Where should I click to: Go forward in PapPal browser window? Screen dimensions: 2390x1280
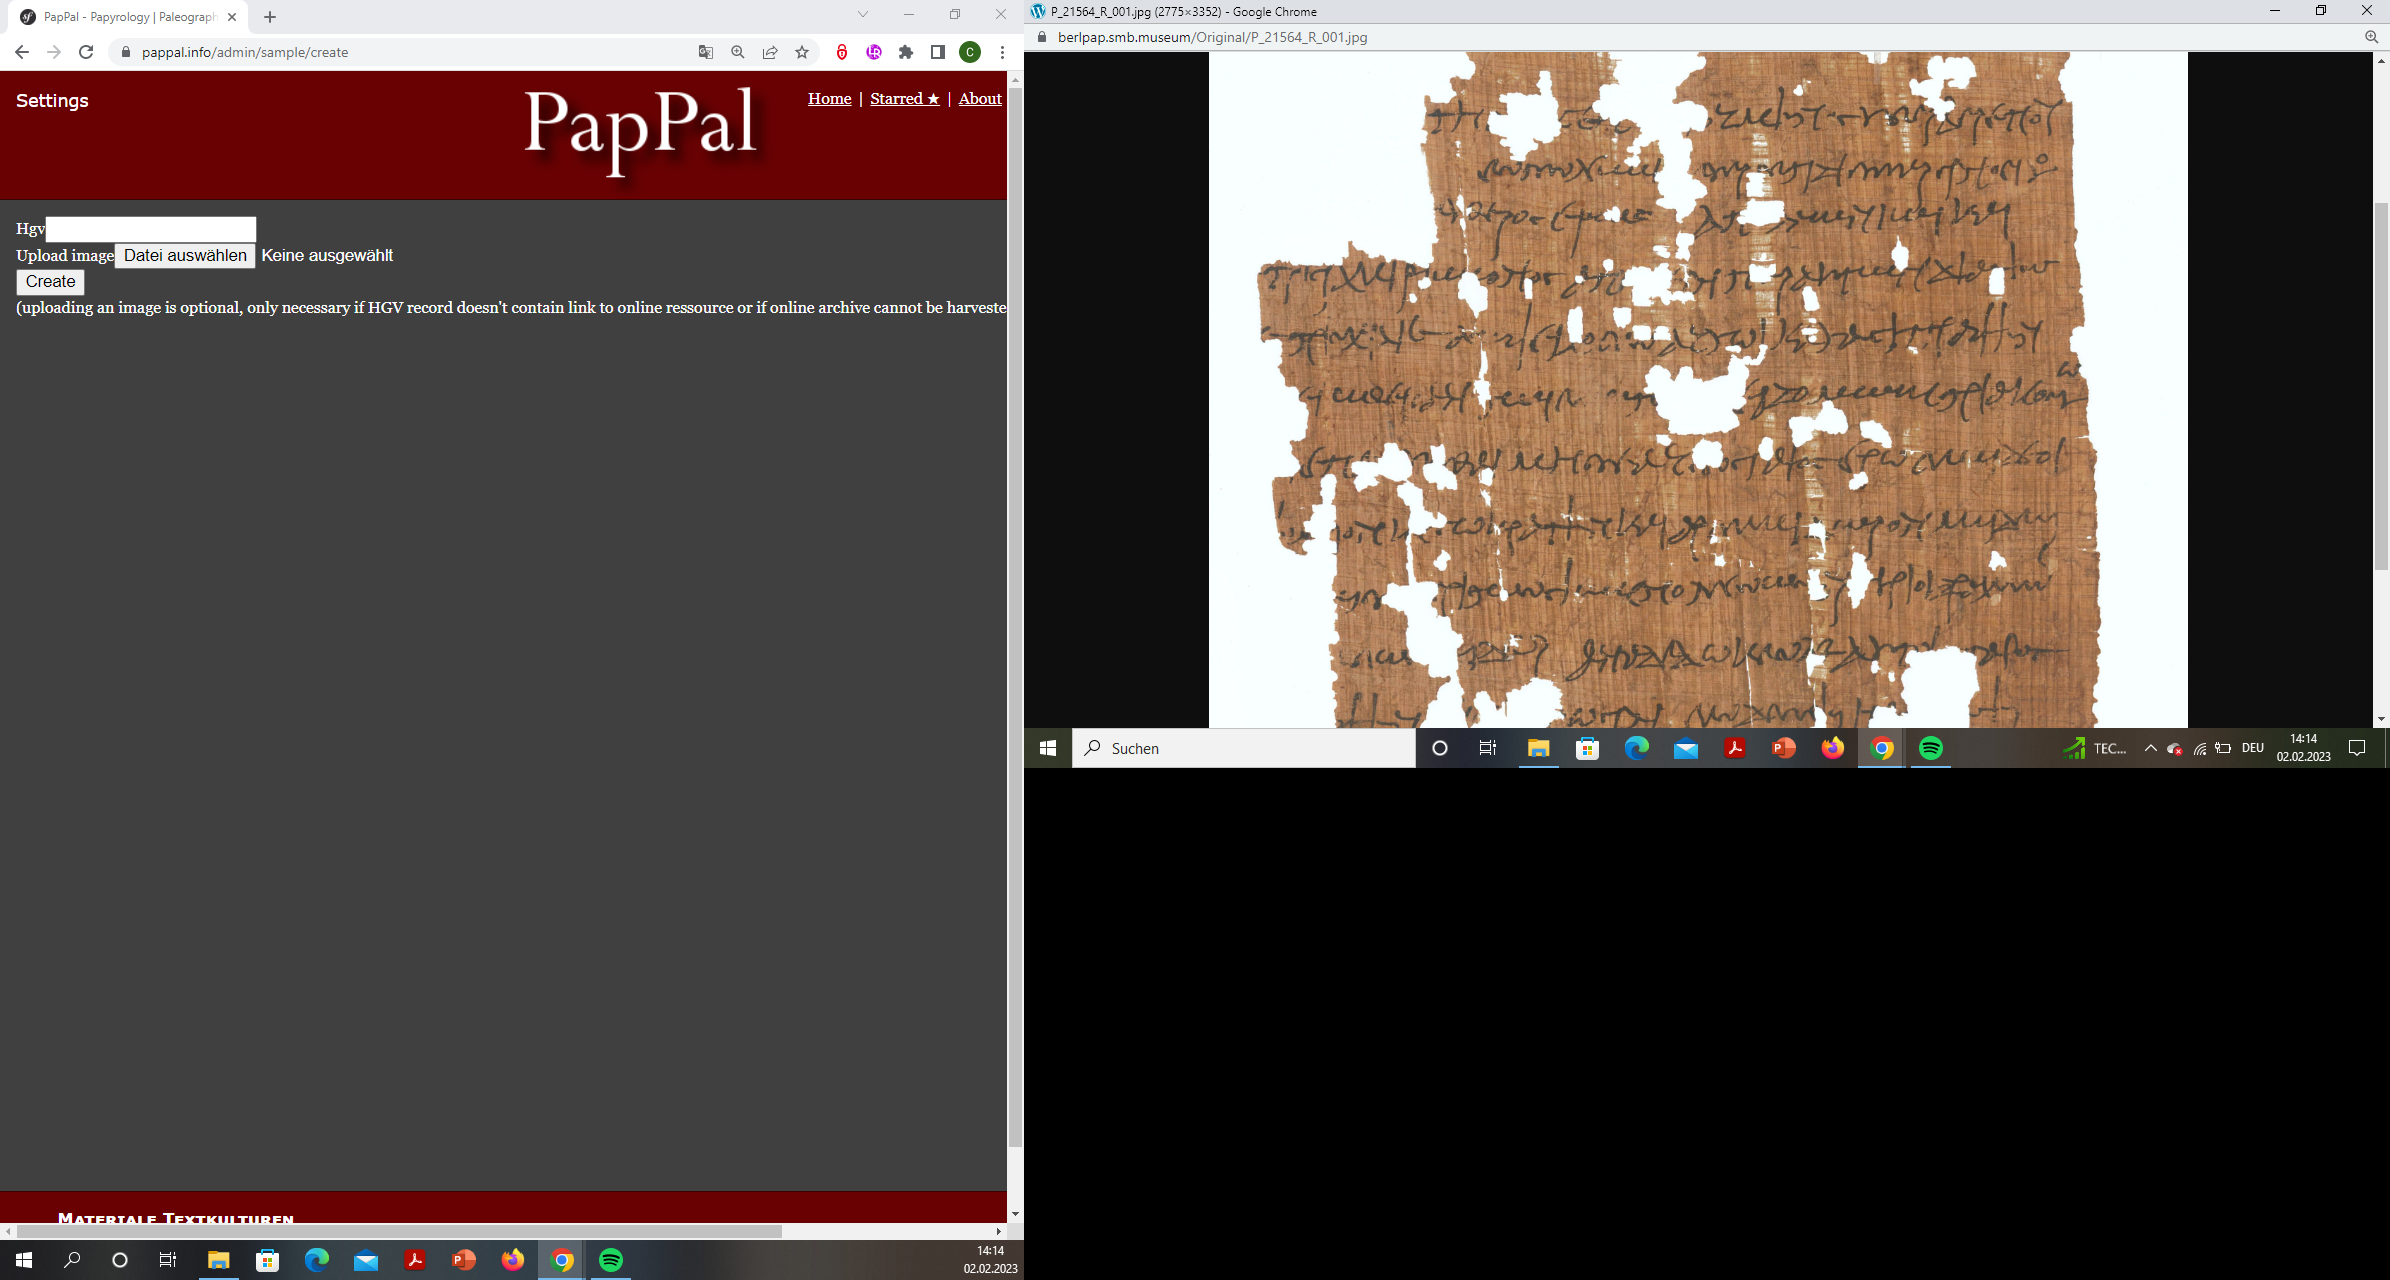click(54, 52)
